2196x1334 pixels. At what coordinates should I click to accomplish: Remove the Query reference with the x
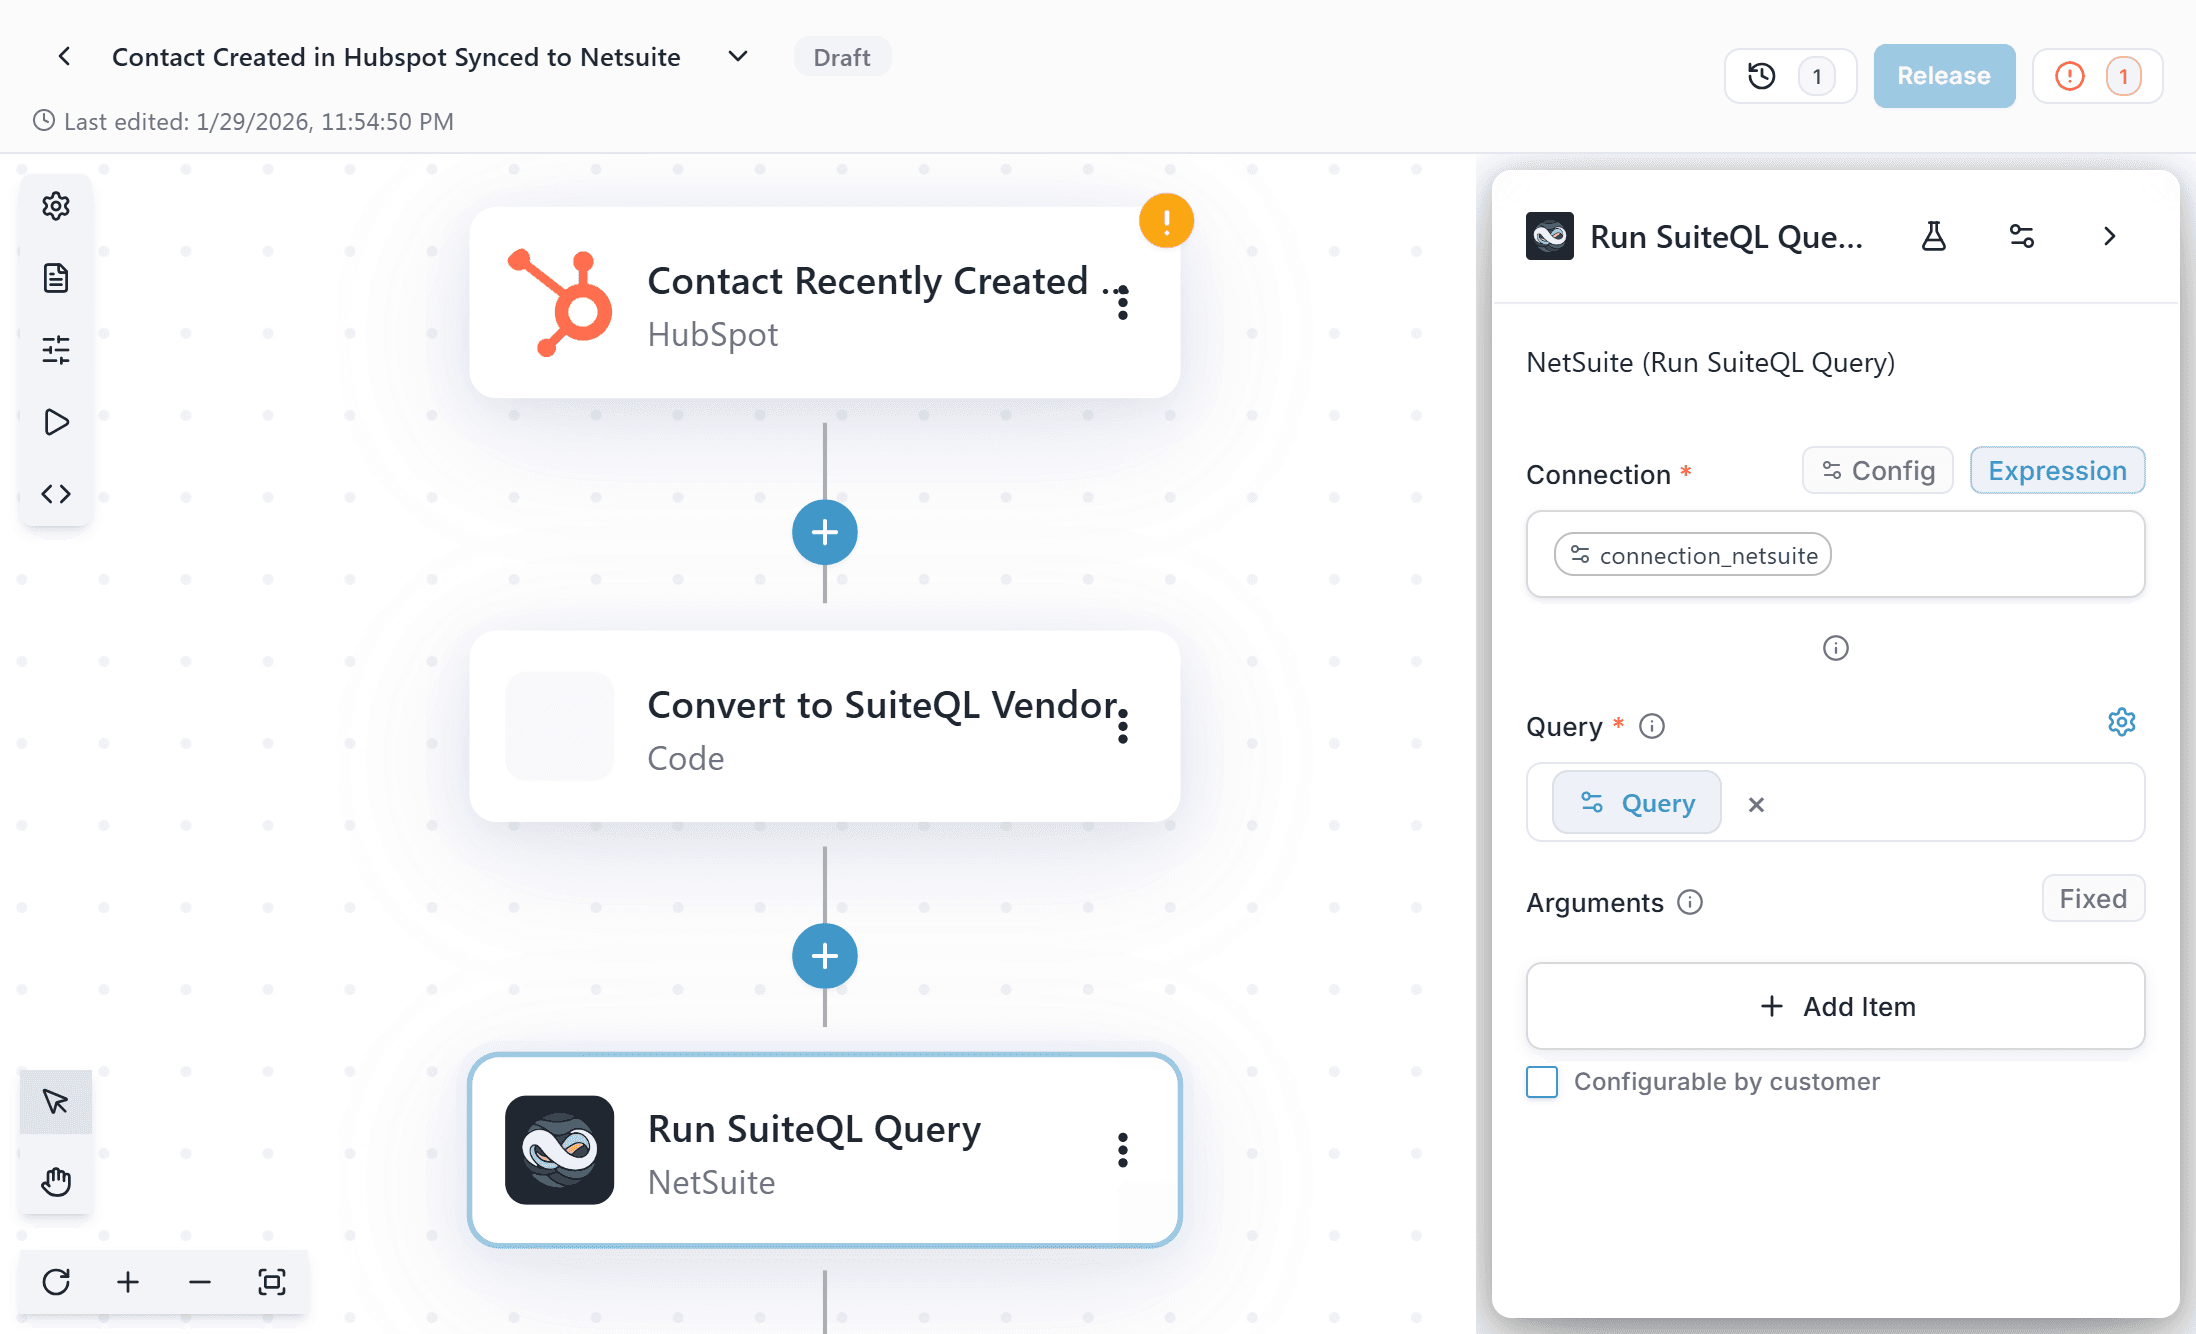point(1756,805)
